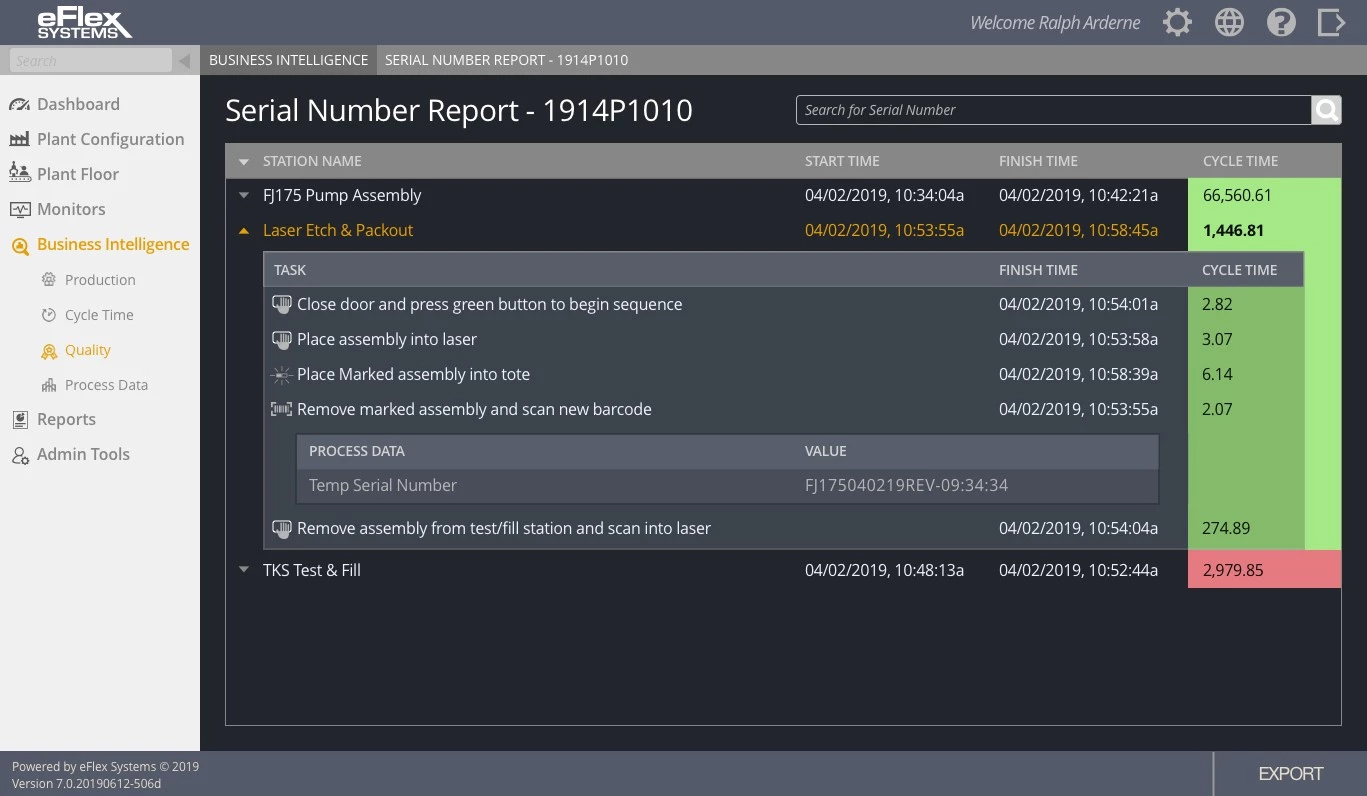This screenshot has width=1367, height=796.
Task: Collapse the Laser Etch & Packout row
Action: coord(244,231)
